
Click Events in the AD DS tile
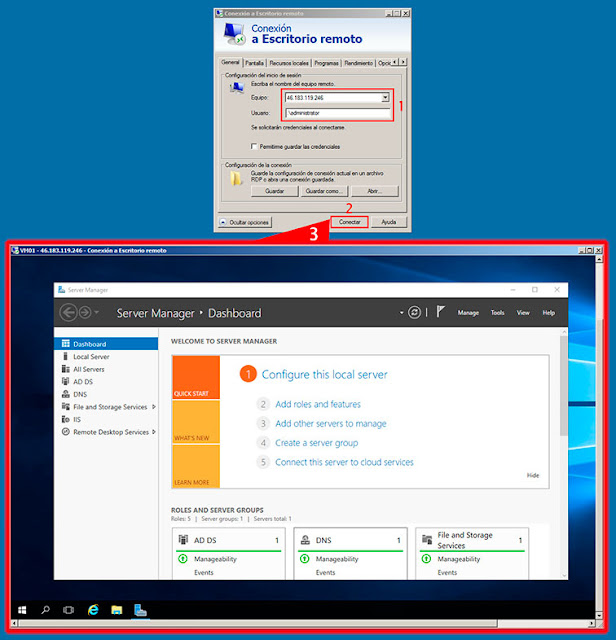coord(204,572)
